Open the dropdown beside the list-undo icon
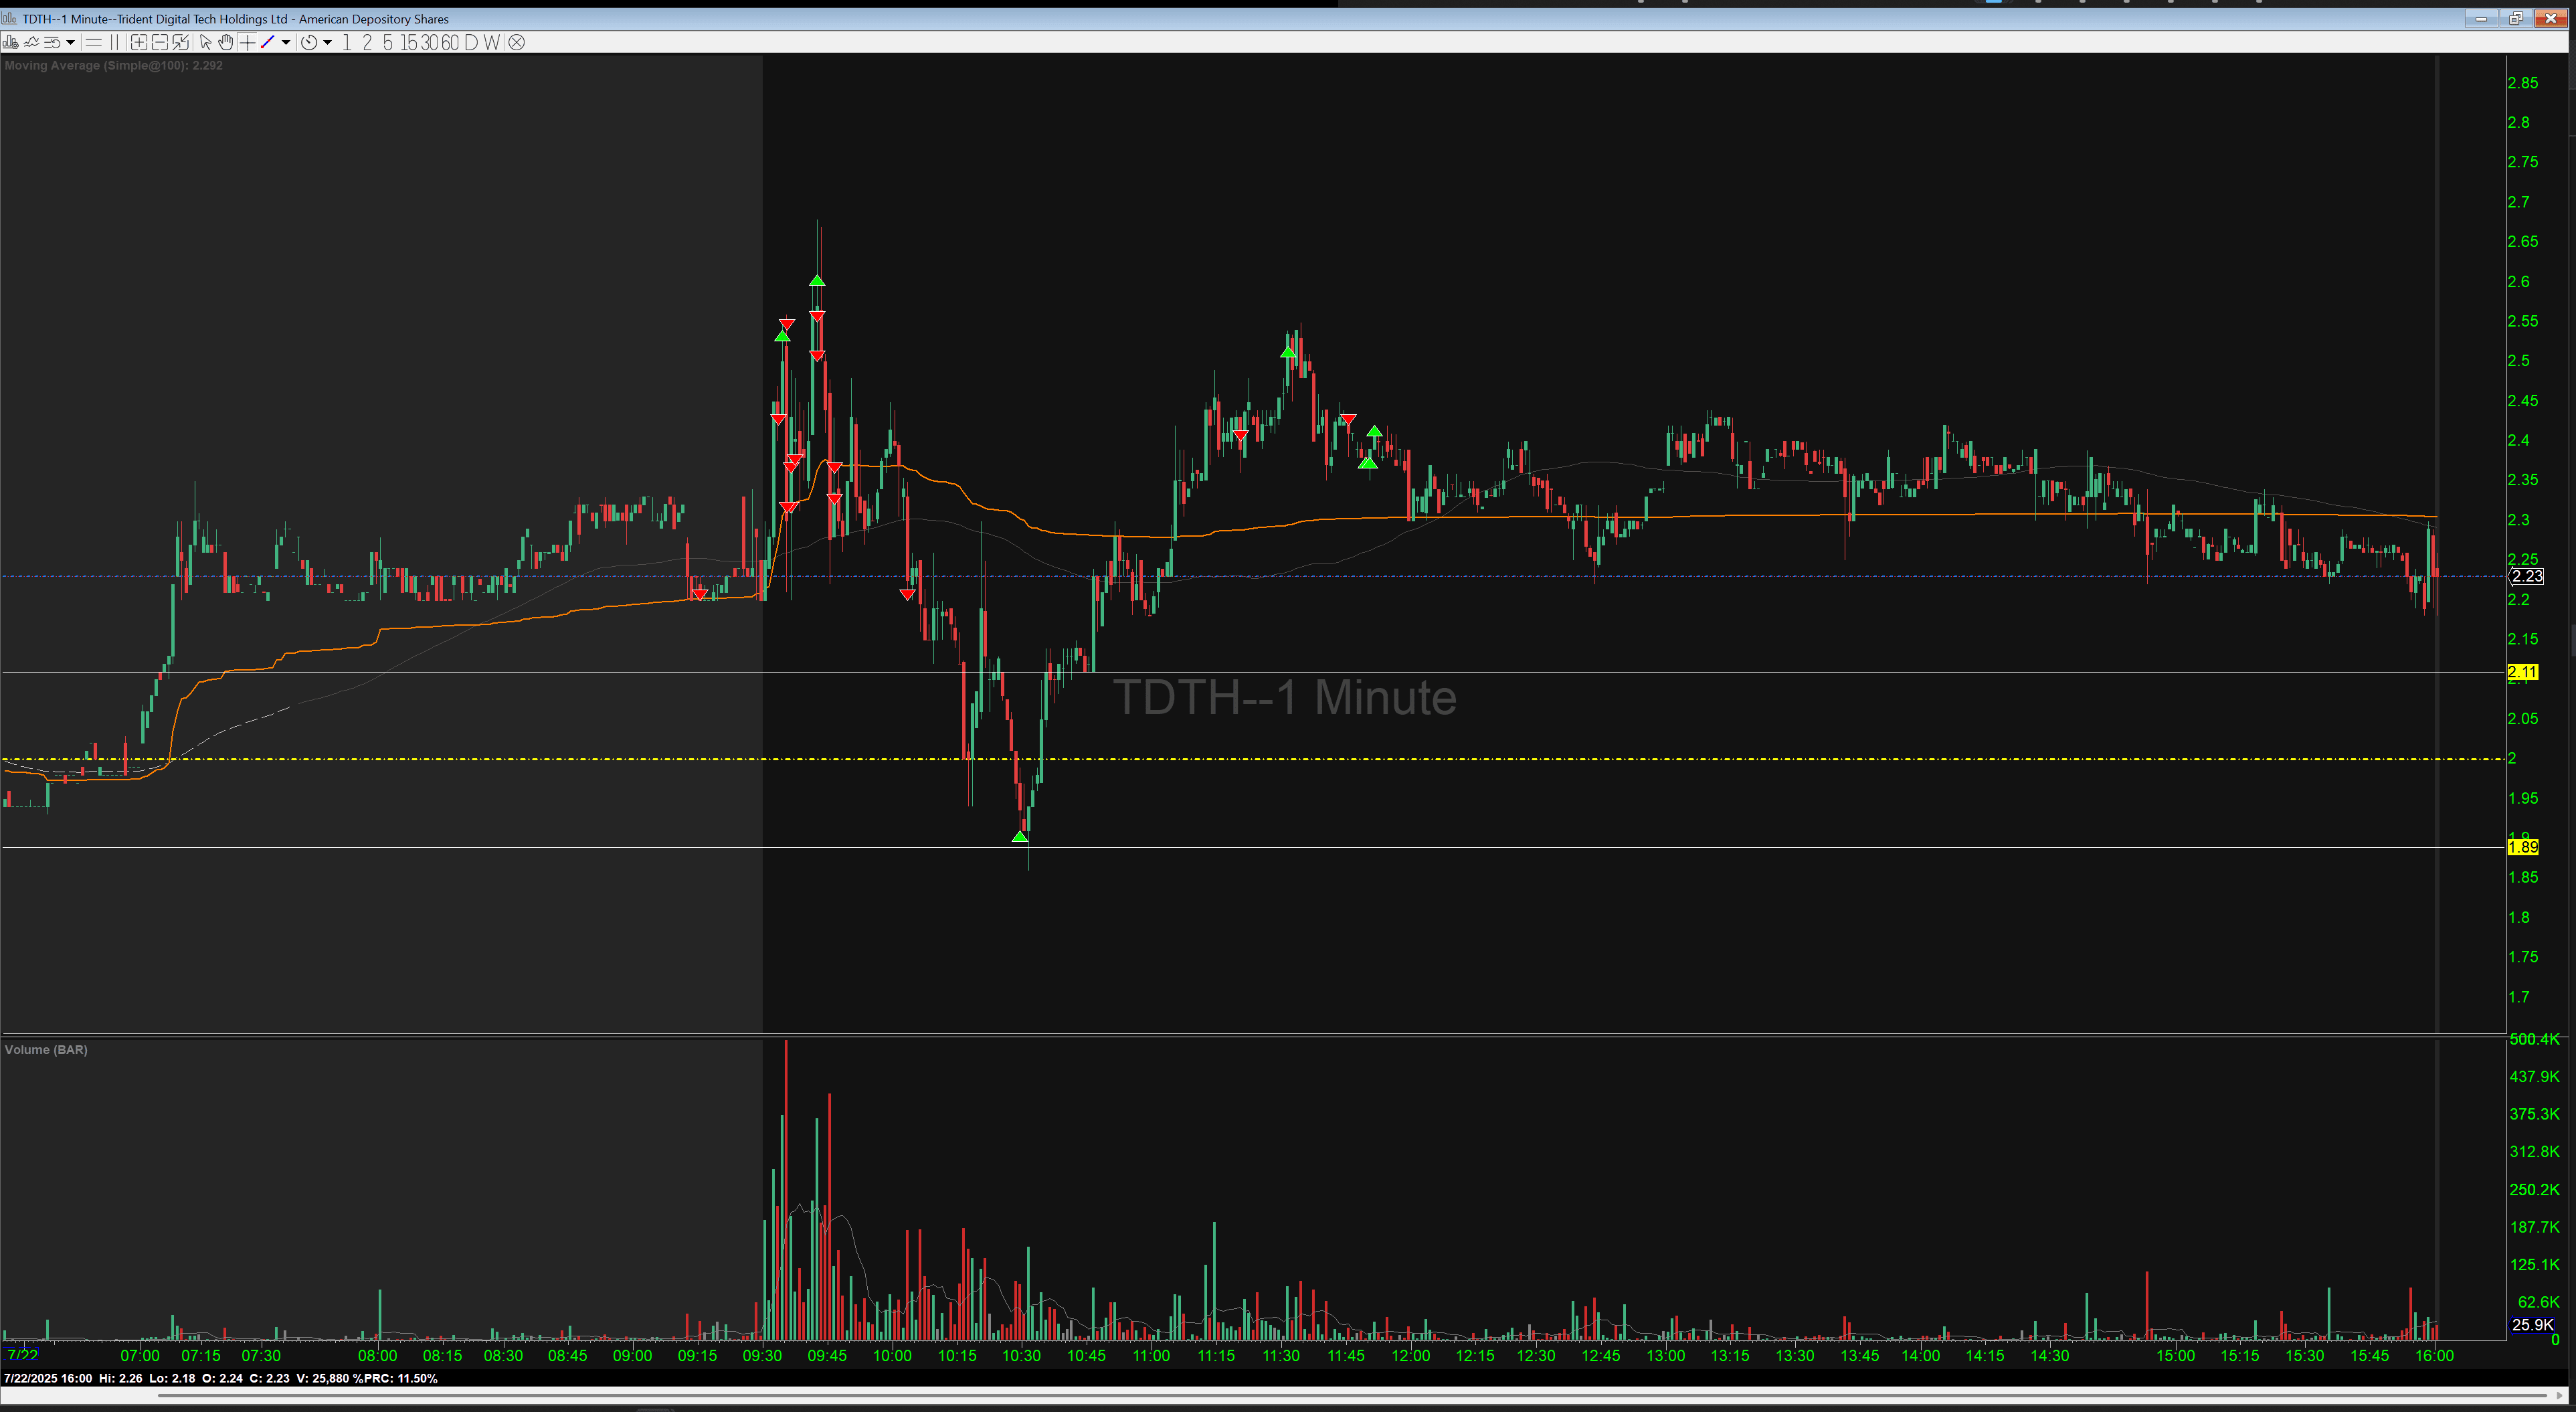Viewport: 2576px width, 1412px height. click(x=70, y=42)
